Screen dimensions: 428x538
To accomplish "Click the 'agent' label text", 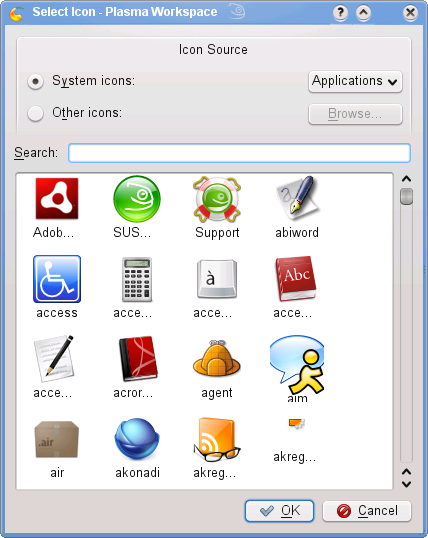I will pos(217,393).
